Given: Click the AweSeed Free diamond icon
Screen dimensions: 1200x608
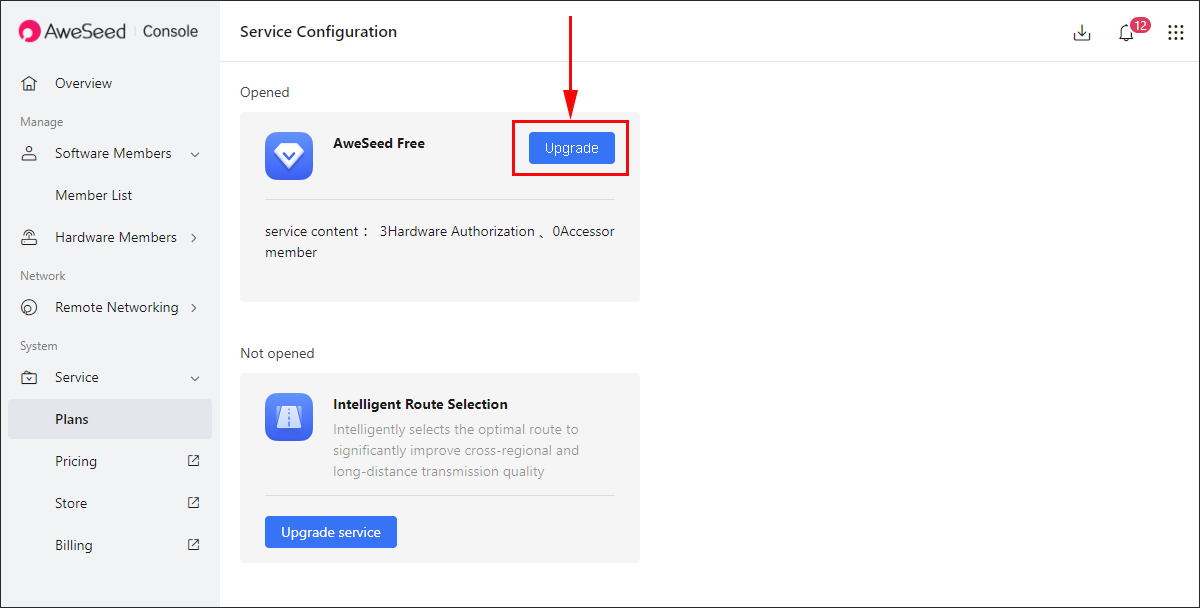Looking at the screenshot, I should pos(289,156).
